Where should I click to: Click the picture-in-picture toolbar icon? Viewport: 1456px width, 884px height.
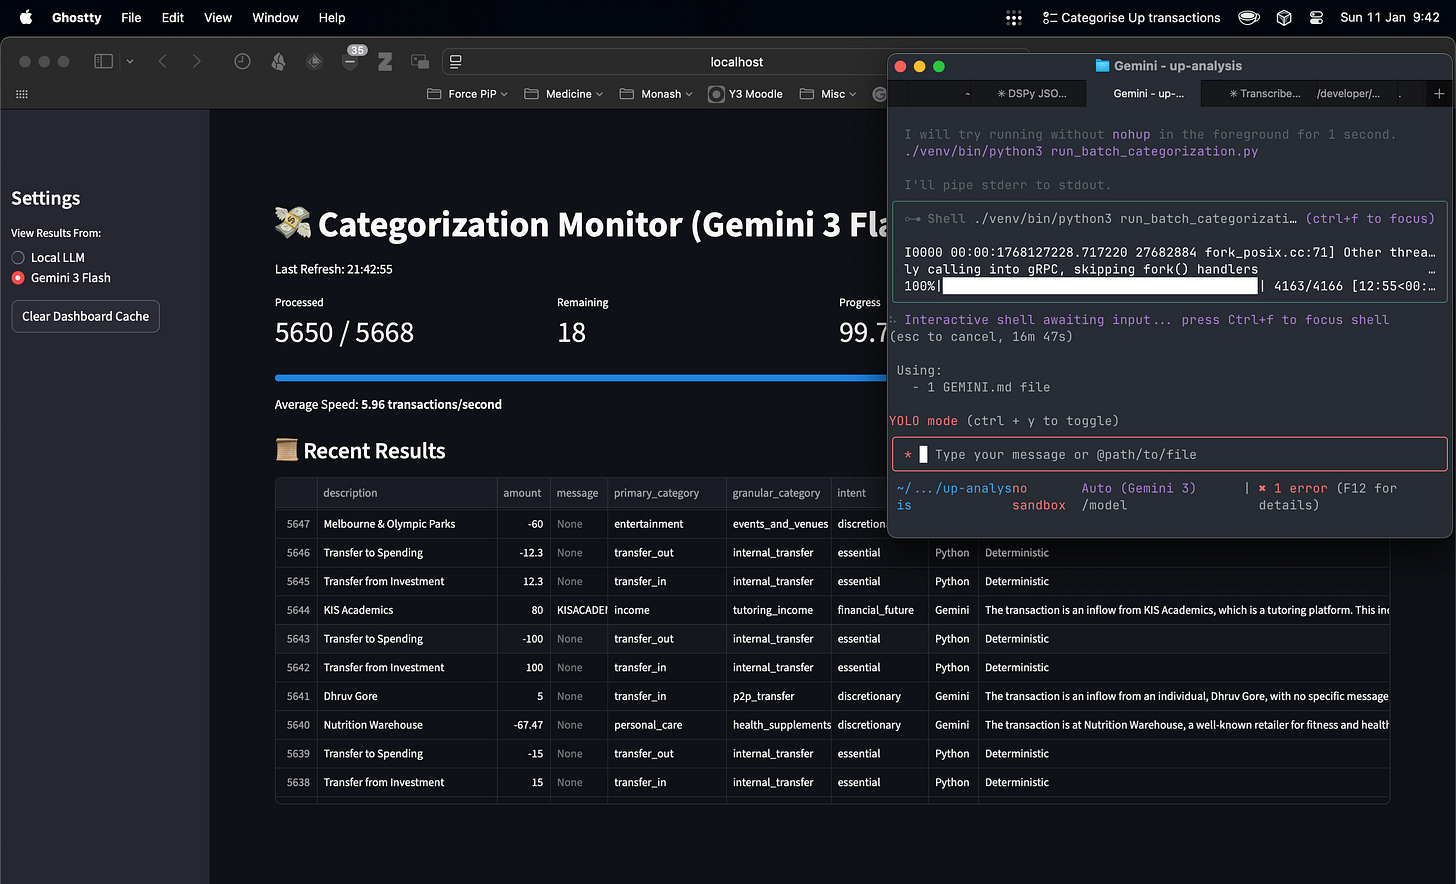coord(420,62)
